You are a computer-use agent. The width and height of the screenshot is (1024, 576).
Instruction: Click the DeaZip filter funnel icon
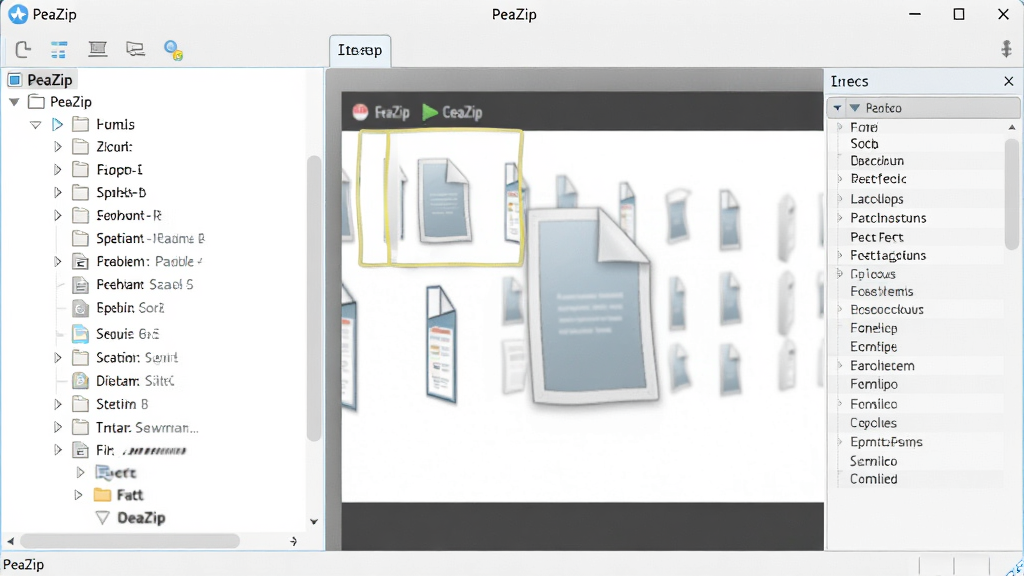103,518
